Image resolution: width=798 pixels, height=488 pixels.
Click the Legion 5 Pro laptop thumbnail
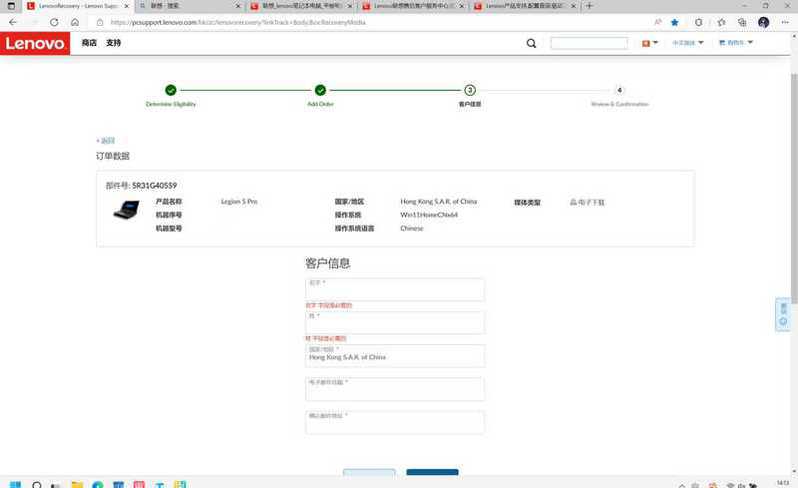pos(126,209)
